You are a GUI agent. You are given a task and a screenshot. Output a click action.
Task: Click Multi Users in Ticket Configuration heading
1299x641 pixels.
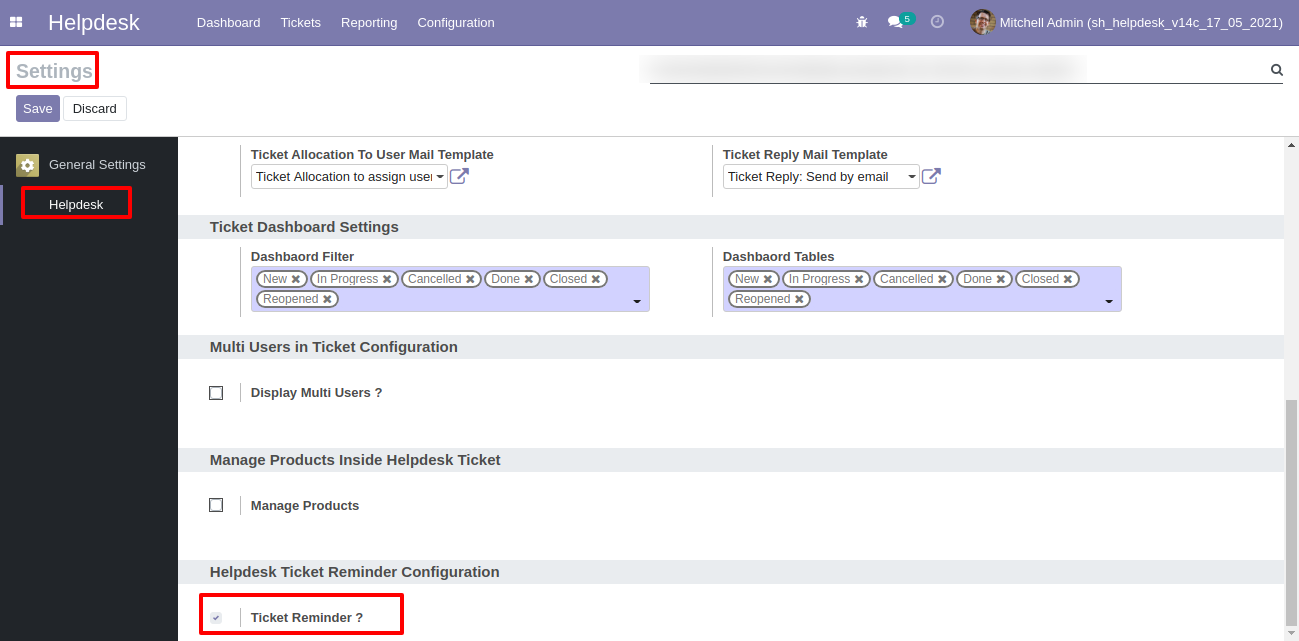click(x=334, y=347)
